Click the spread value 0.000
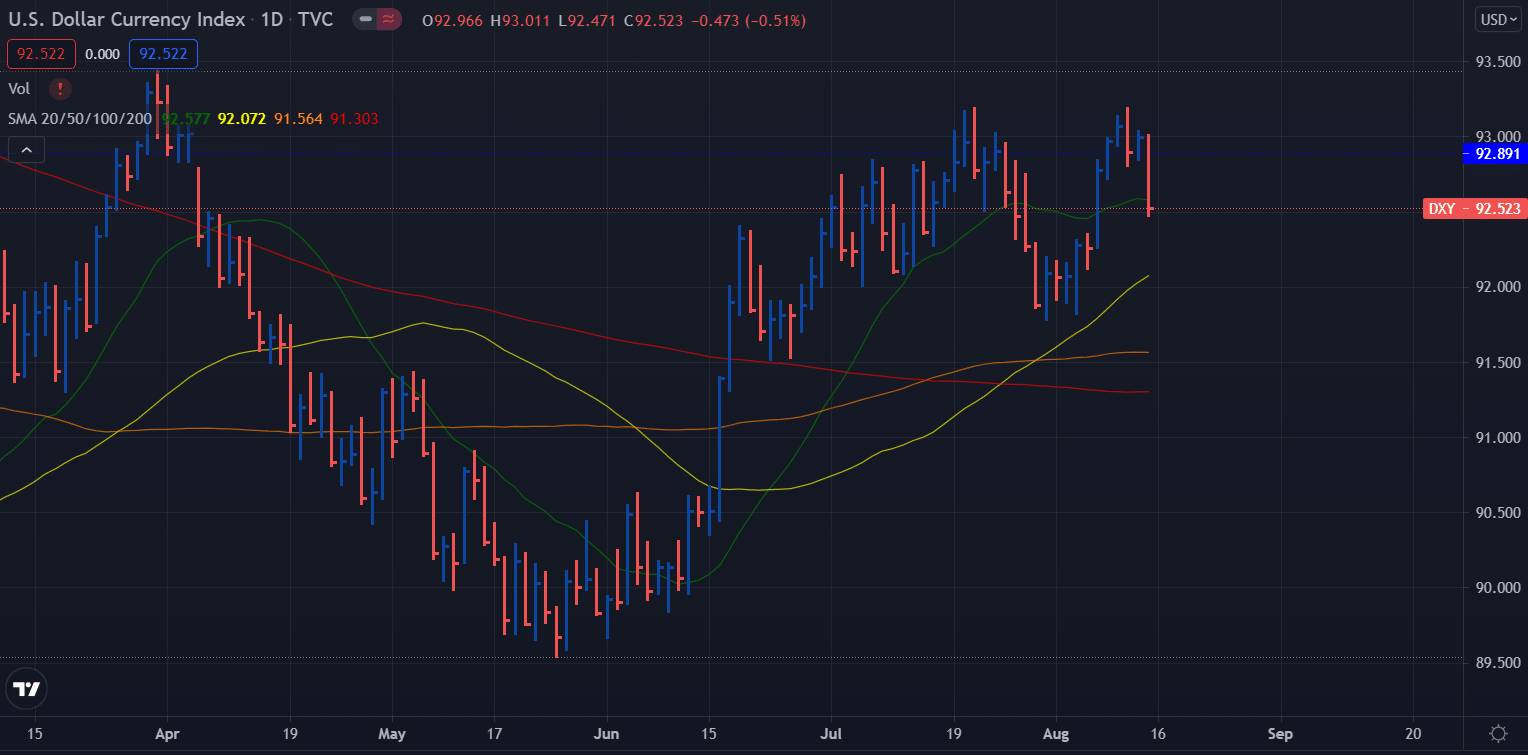1528x755 pixels. click(102, 54)
